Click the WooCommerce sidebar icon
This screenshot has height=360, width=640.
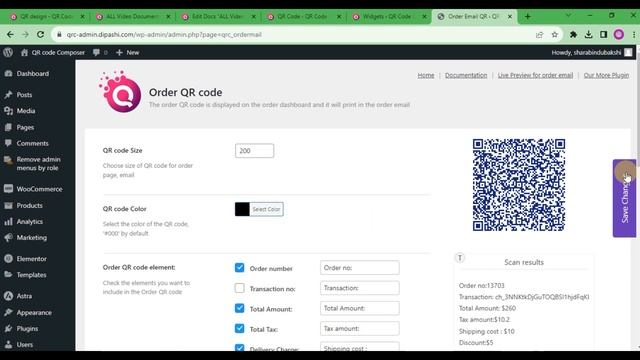click(8, 189)
